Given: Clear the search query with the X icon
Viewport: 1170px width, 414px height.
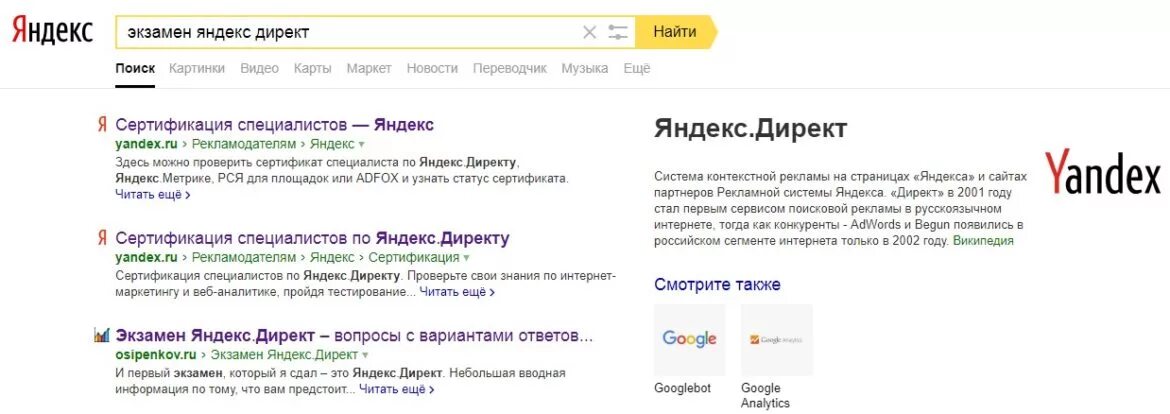Looking at the screenshot, I should (589, 32).
